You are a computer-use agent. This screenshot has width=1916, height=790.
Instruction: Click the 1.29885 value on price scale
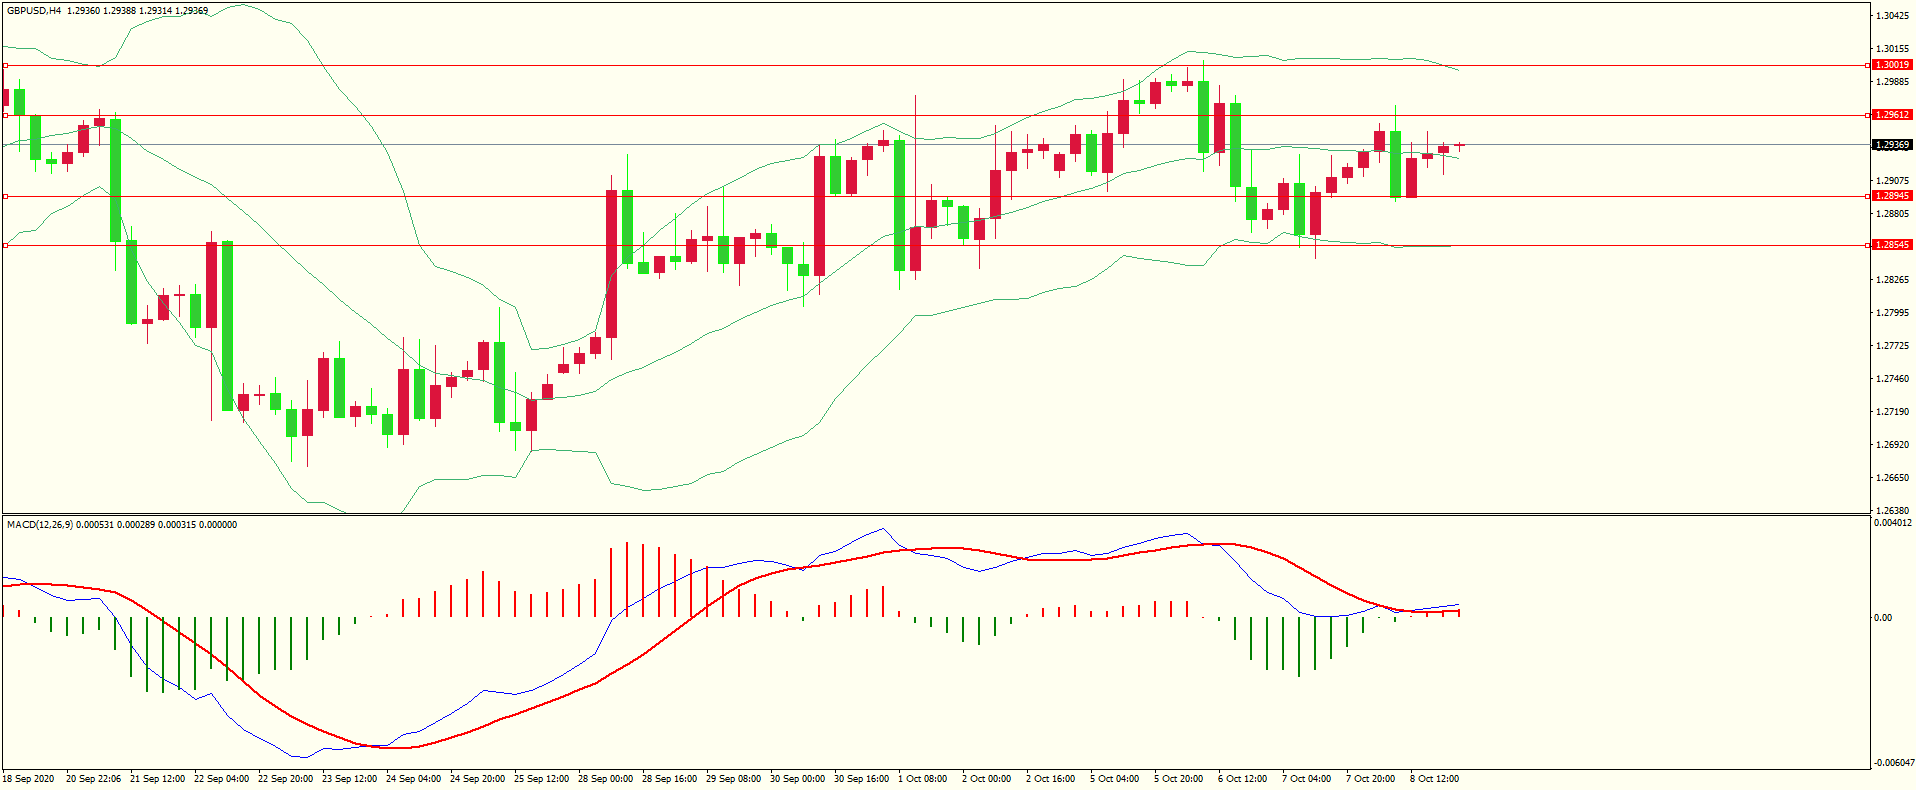[1892, 82]
